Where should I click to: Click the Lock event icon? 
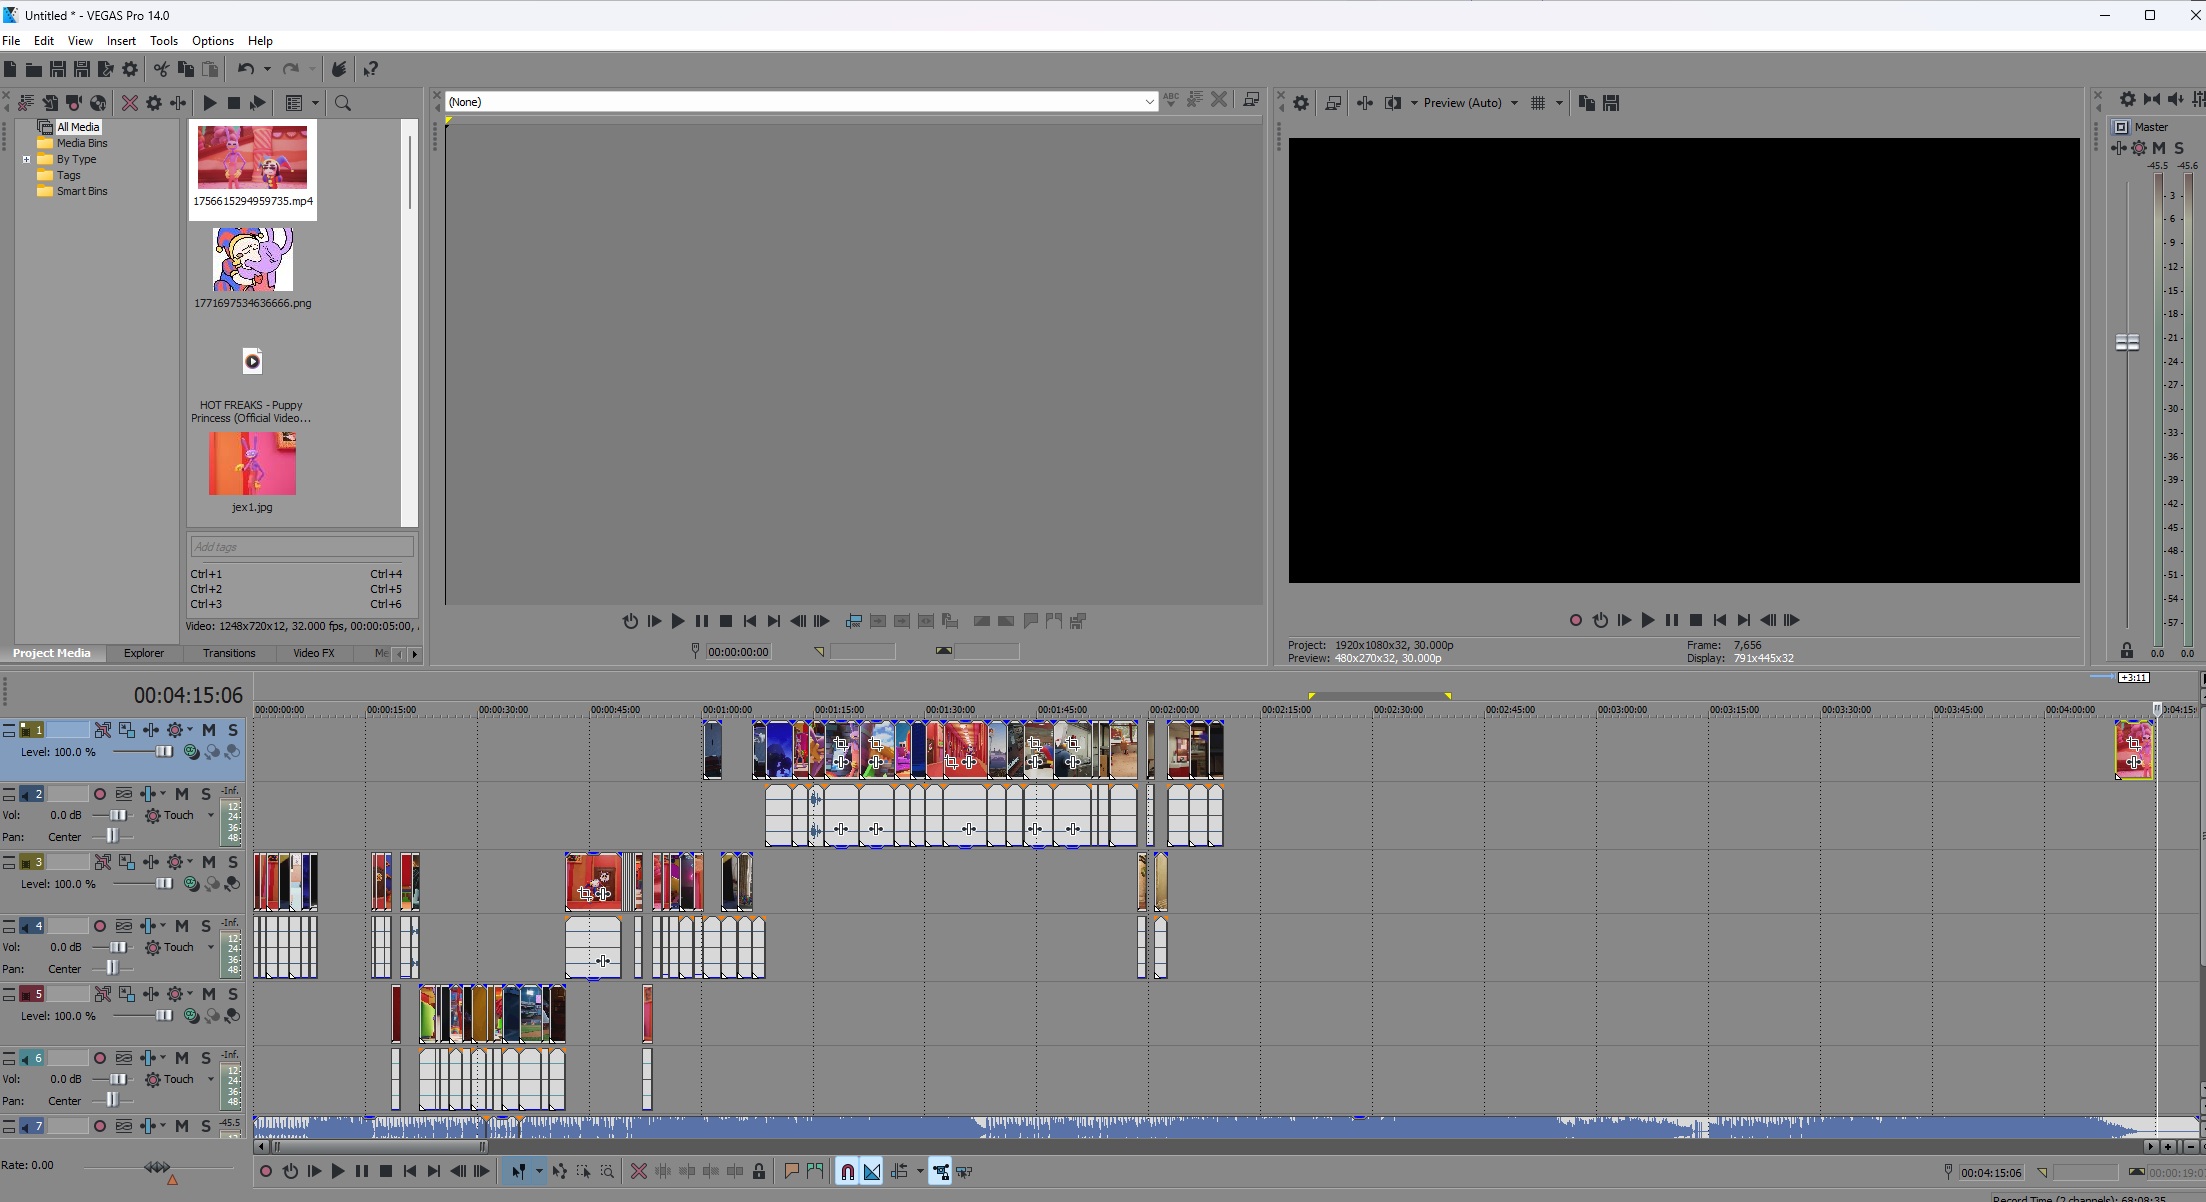[759, 1171]
